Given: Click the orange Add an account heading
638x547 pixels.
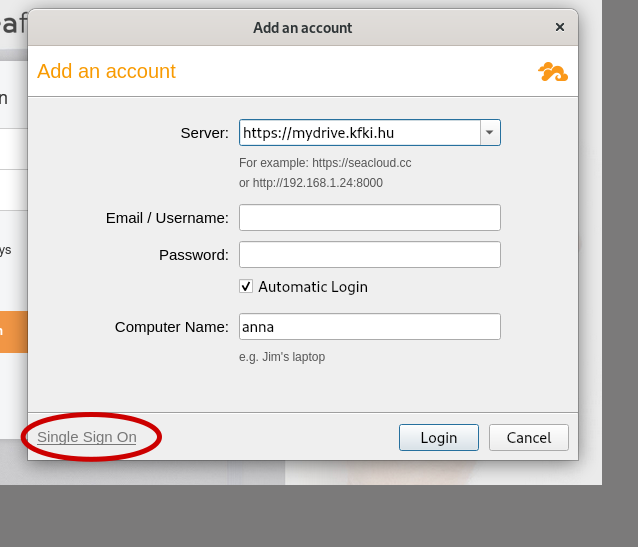Looking at the screenshot, I should (106, 72).
